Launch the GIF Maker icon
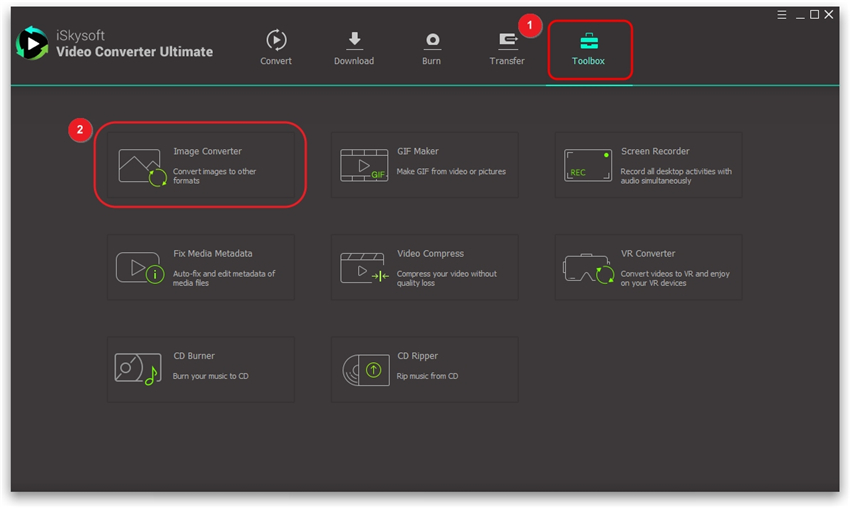Screen dimensions: 850x508 pyautogui.click(x=364, y=166)
